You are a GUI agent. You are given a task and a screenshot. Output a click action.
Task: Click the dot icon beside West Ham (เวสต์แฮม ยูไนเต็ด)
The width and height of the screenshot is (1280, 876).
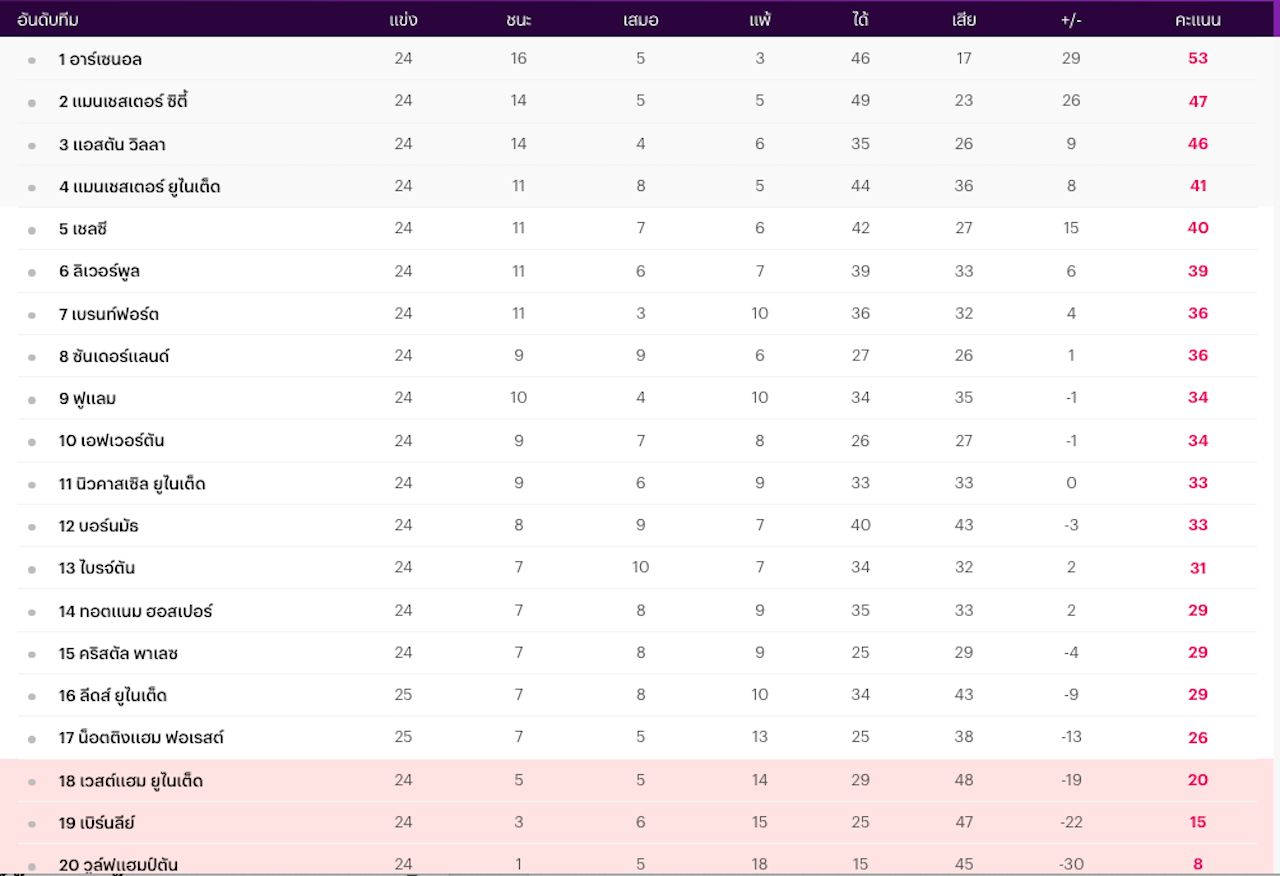[32, 782]
